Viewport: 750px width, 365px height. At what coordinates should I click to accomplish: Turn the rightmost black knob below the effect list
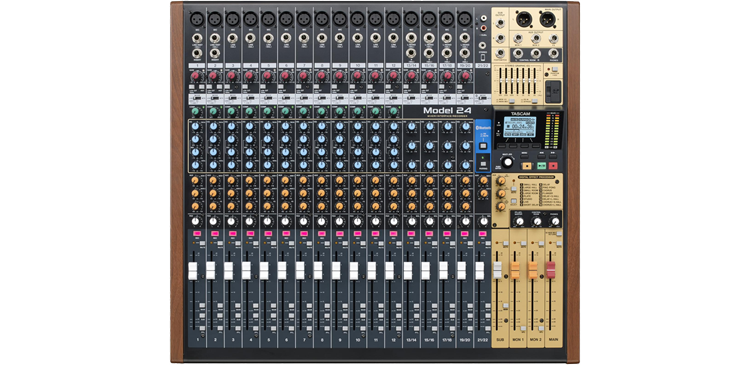point(555,221)
